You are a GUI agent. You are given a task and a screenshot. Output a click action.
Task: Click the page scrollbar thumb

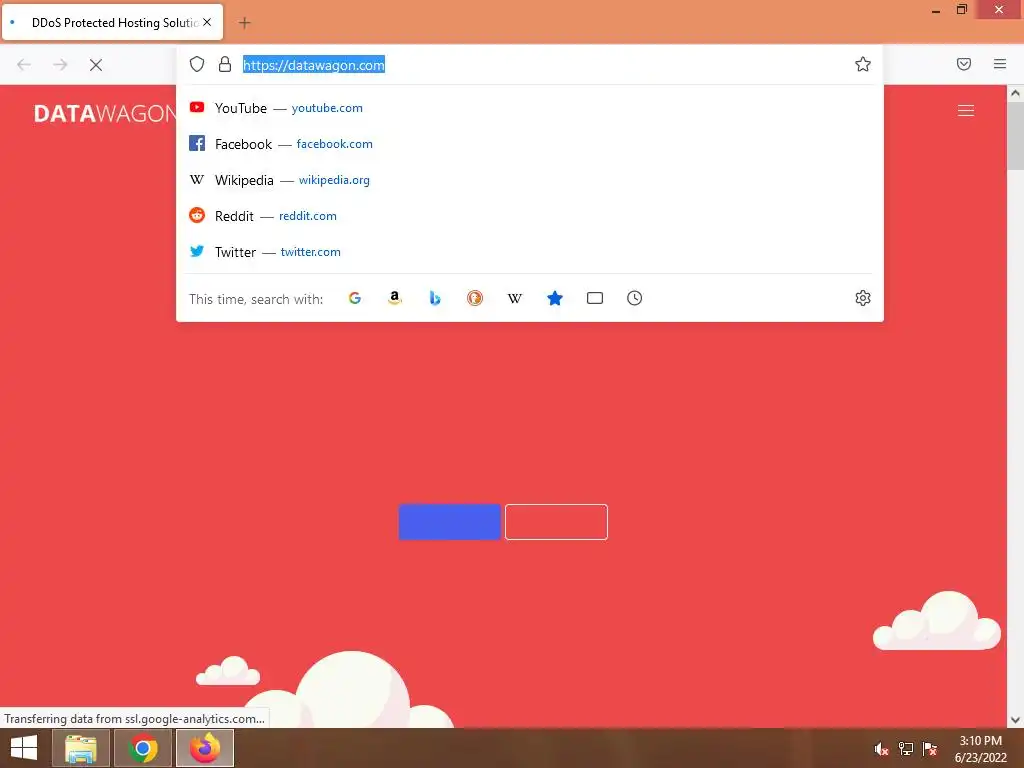(1016, 135)
